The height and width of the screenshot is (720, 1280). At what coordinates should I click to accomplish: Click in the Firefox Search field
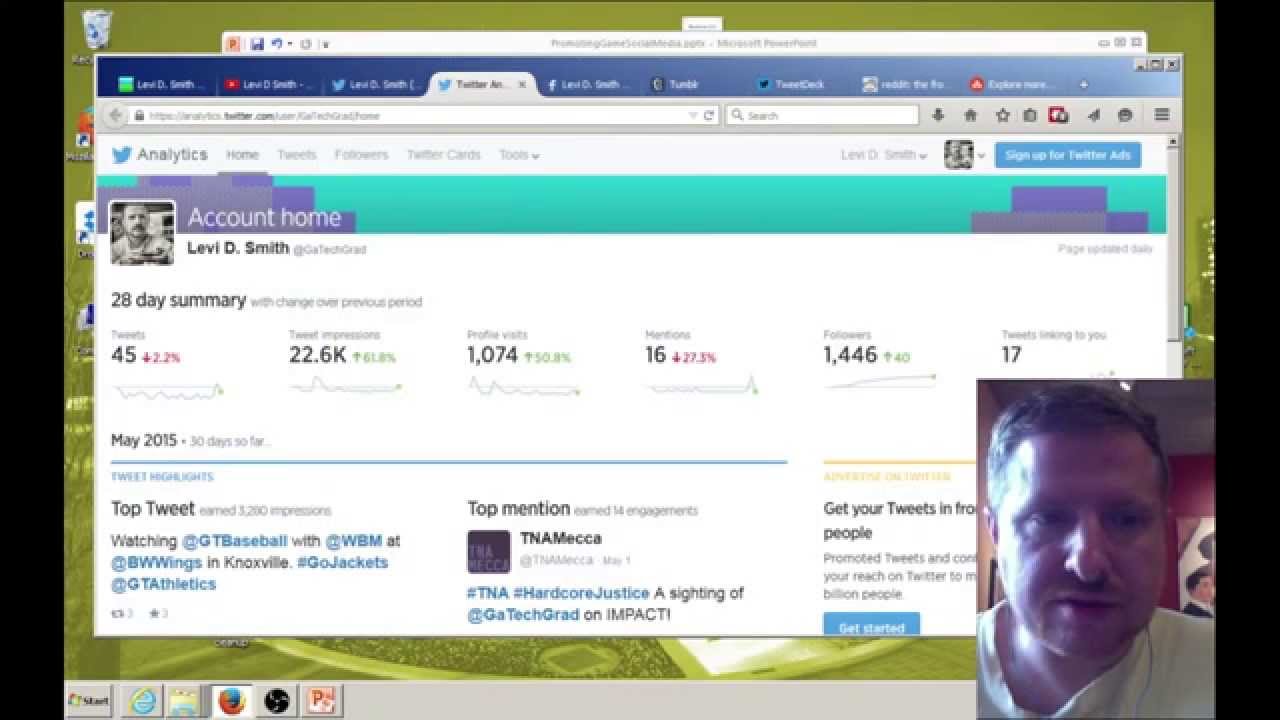822,116
